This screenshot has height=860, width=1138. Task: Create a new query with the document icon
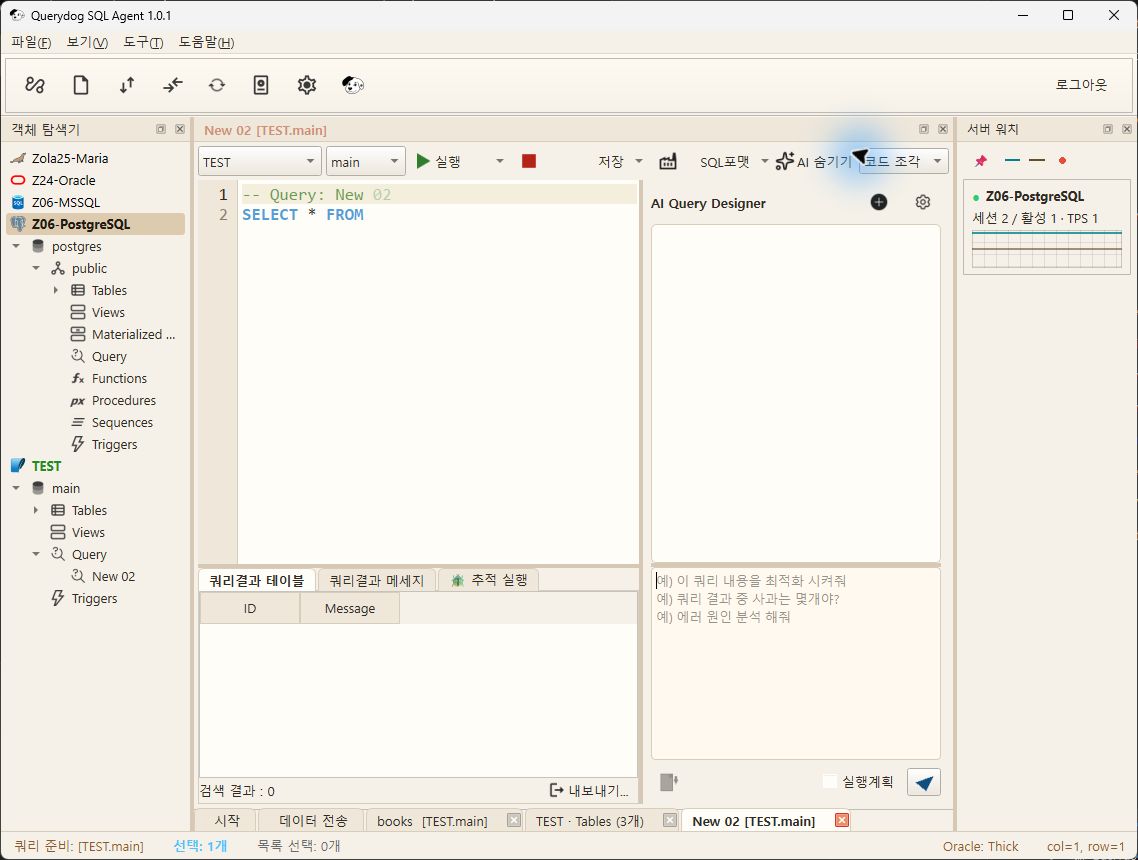click(x=81, y=85)
